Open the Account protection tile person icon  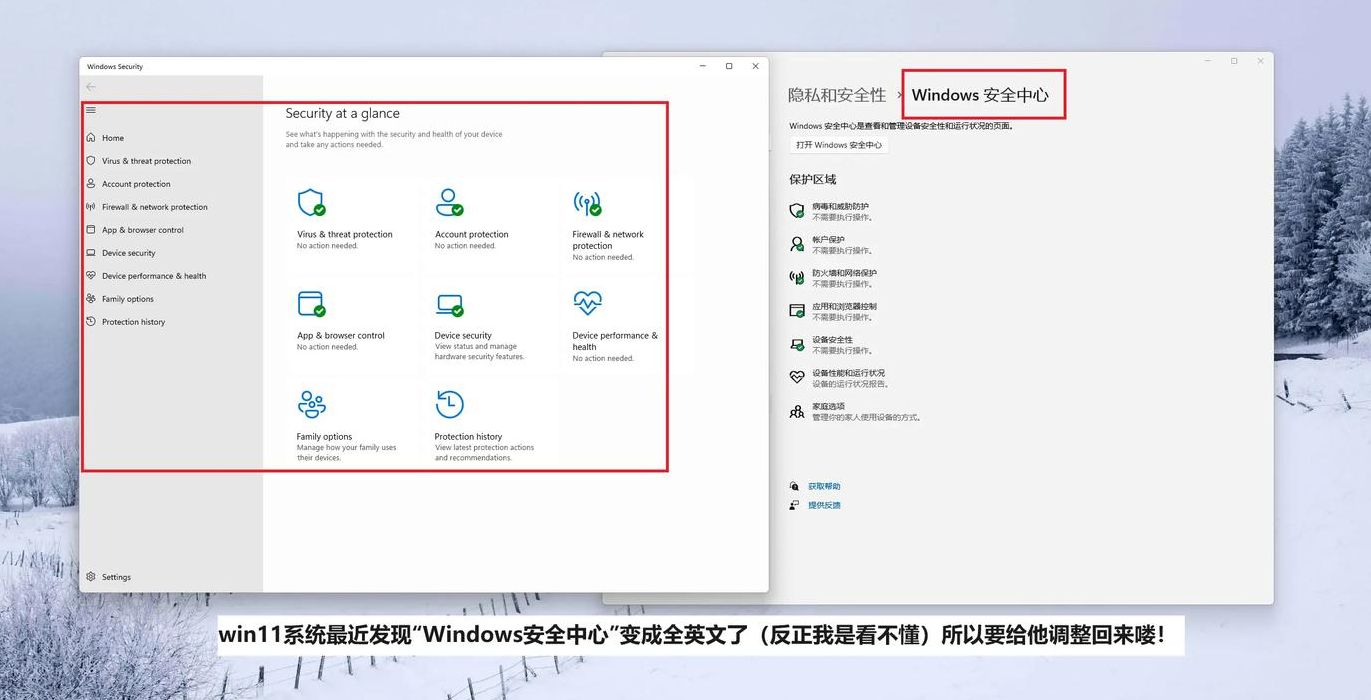click(449, 203)
